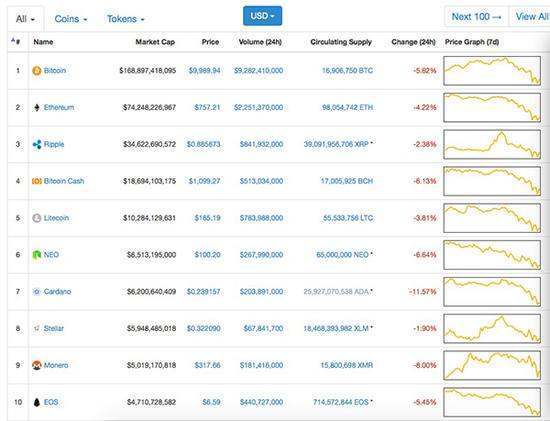Click the Litecoin logo icon

36,218
